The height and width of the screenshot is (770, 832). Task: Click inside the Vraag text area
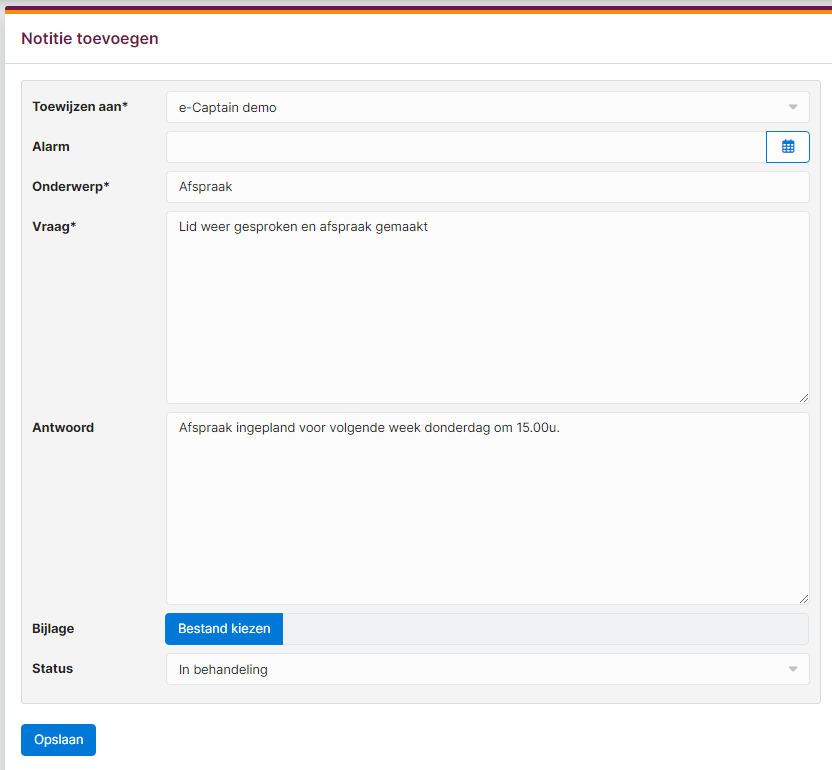[488, 308]
